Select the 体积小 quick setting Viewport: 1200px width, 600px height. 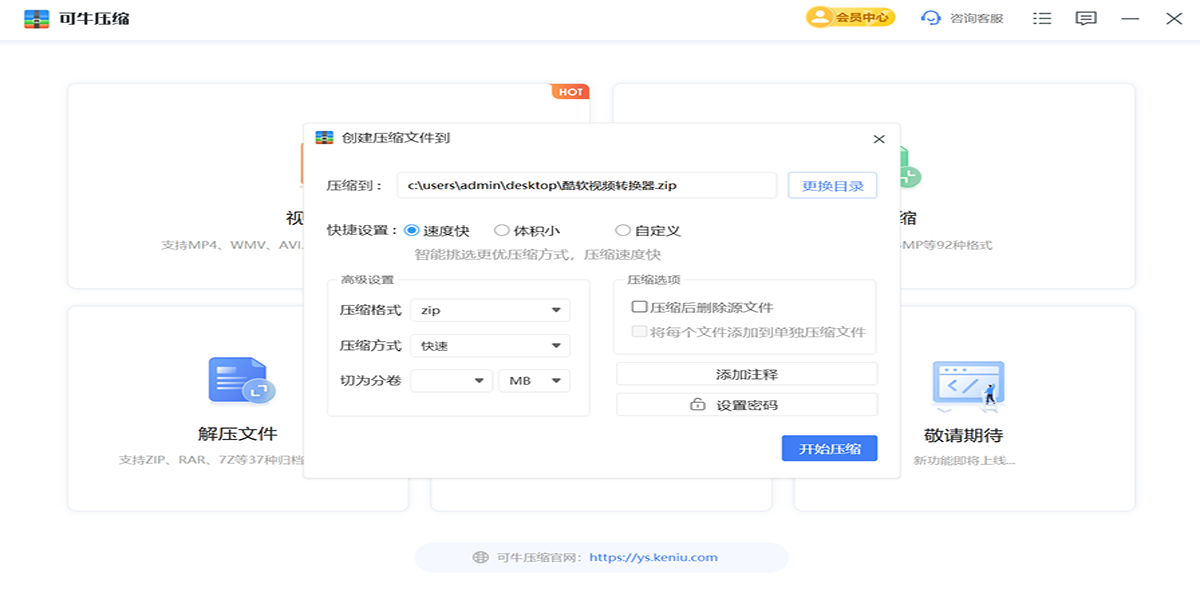point(527,230)
